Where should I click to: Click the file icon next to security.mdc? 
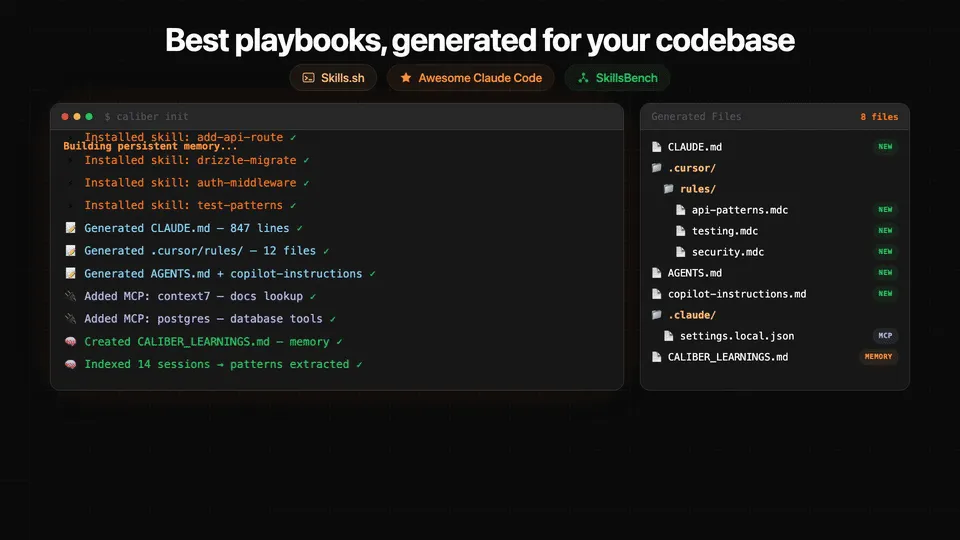pyautogui.click(x=680, y=252)
